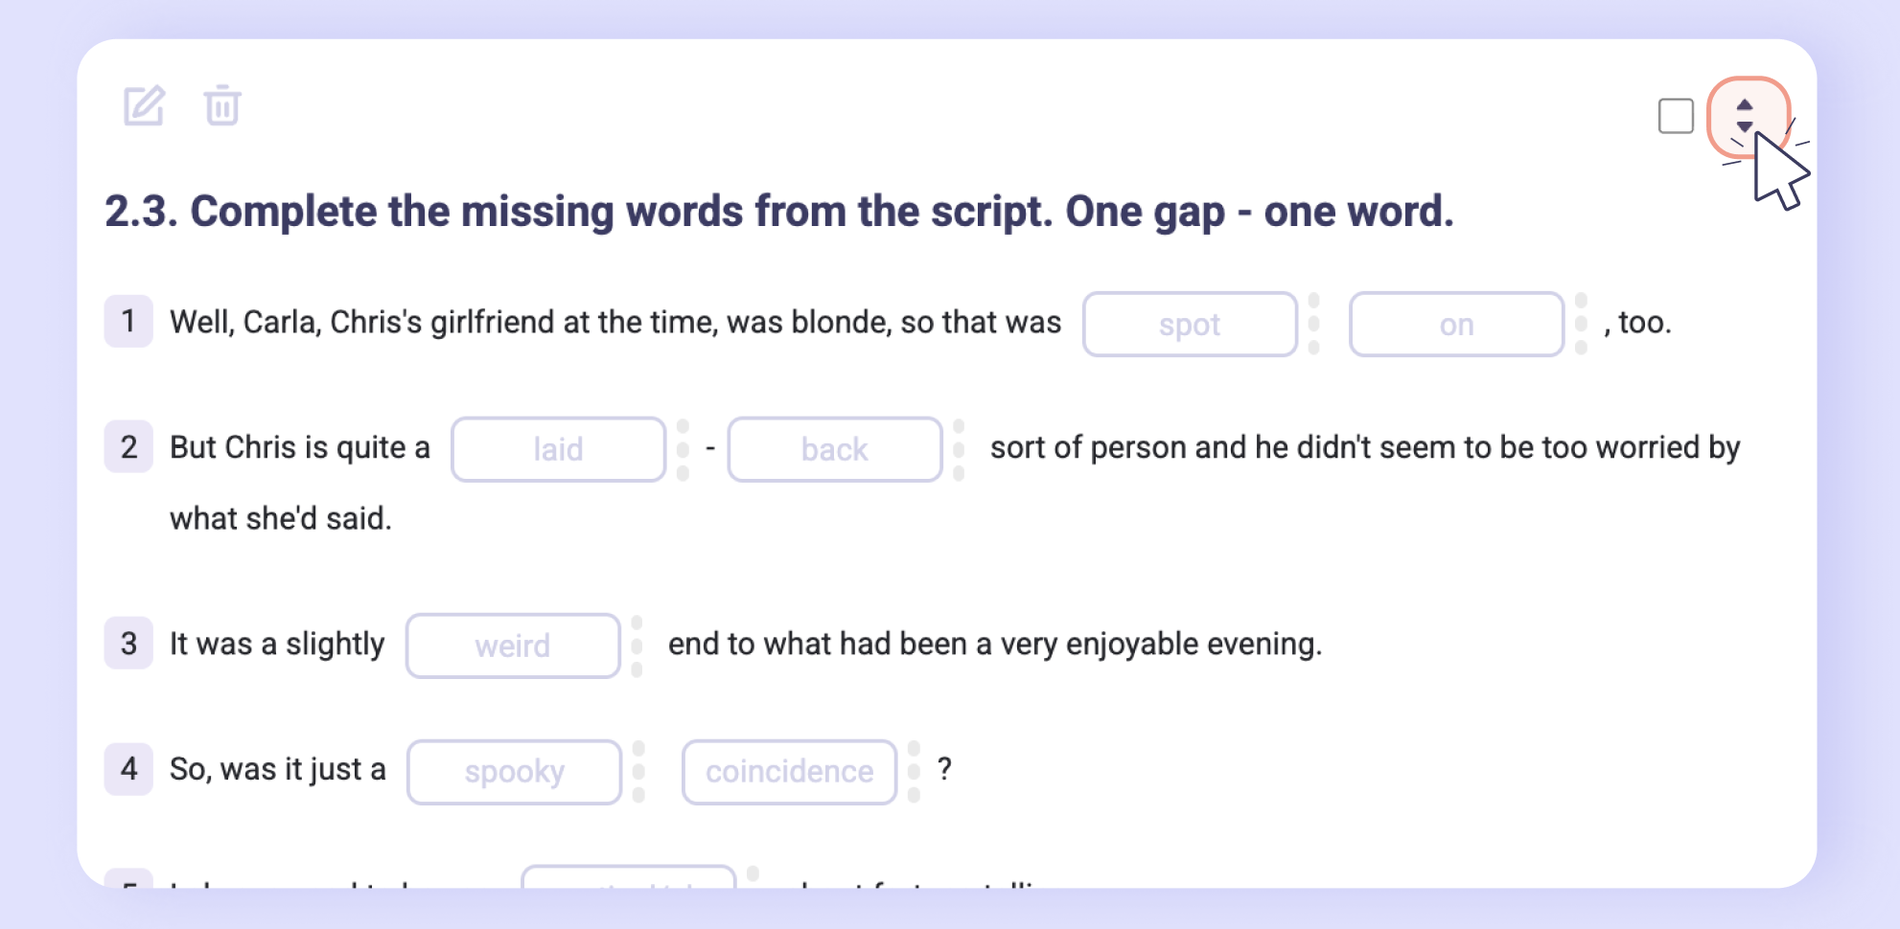Click the 'spooky' gap field
The image size is (1900, 929).
click(514, 771)
